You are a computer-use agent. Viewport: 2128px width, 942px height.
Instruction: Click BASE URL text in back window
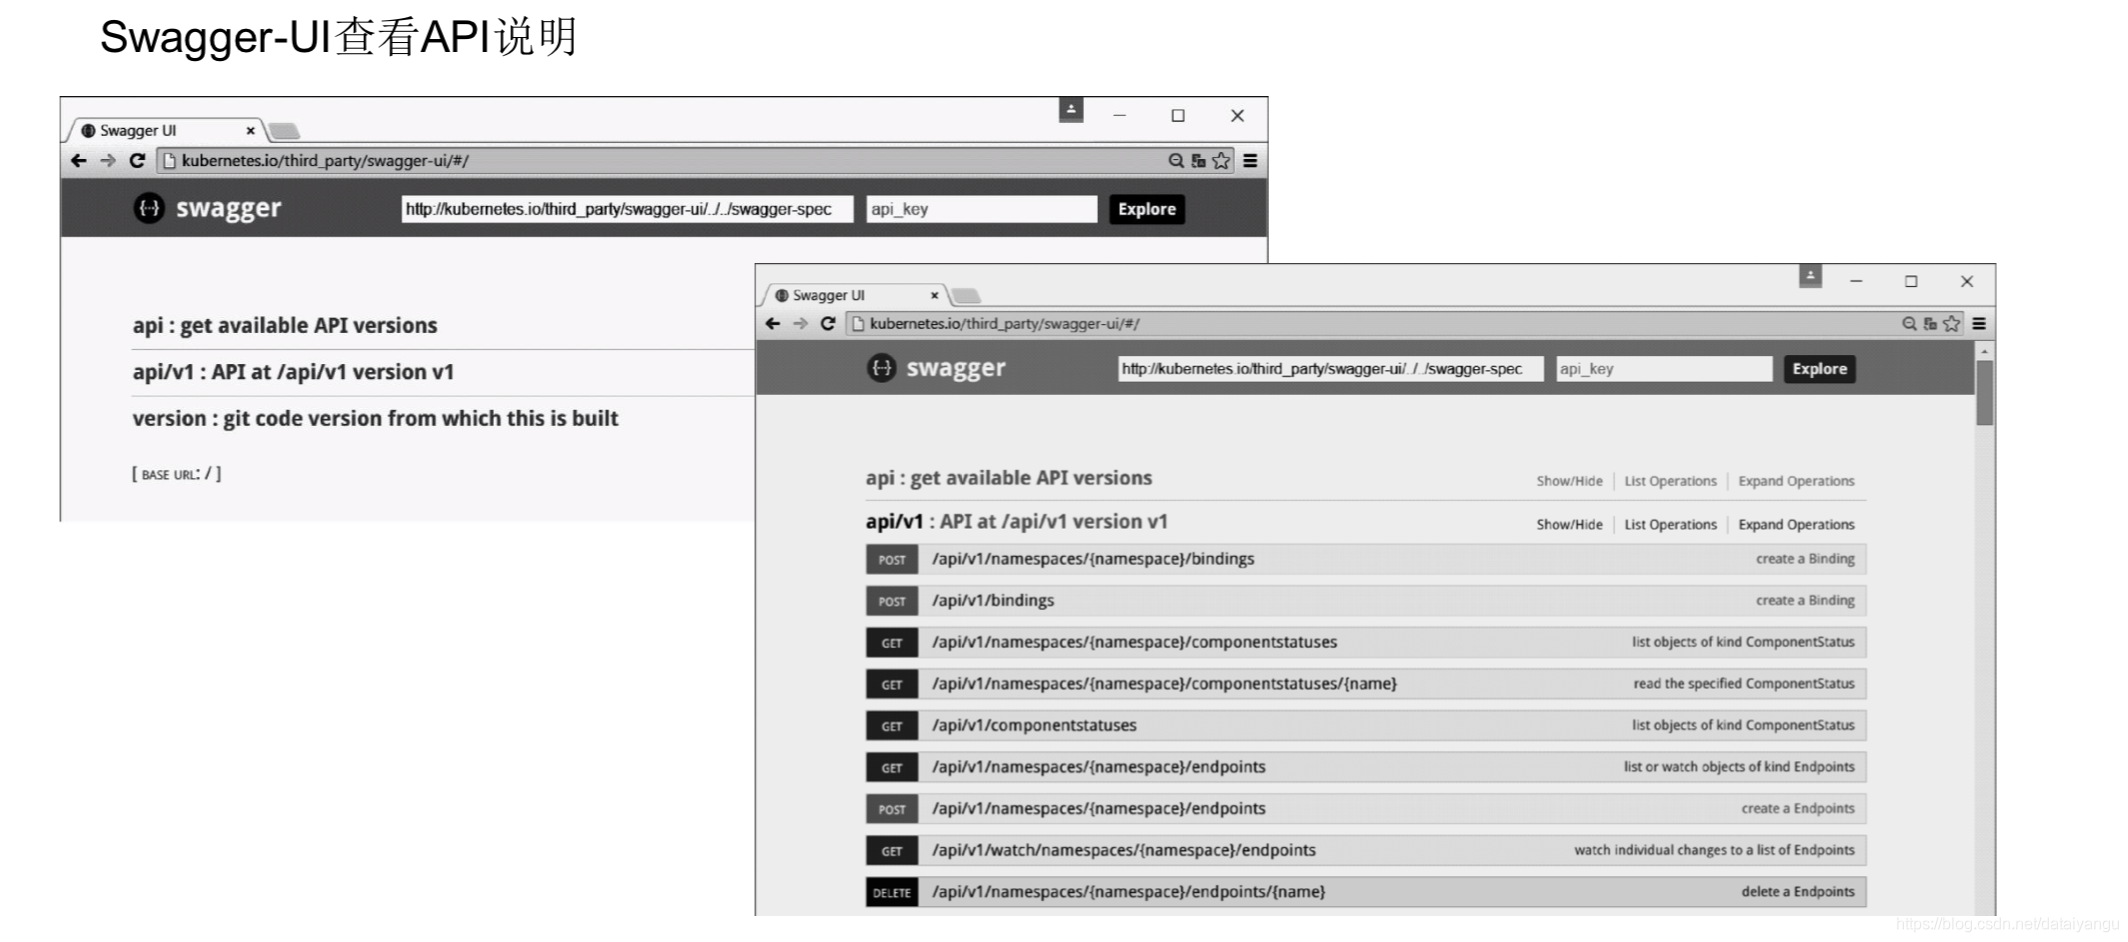tap(177, 474)
